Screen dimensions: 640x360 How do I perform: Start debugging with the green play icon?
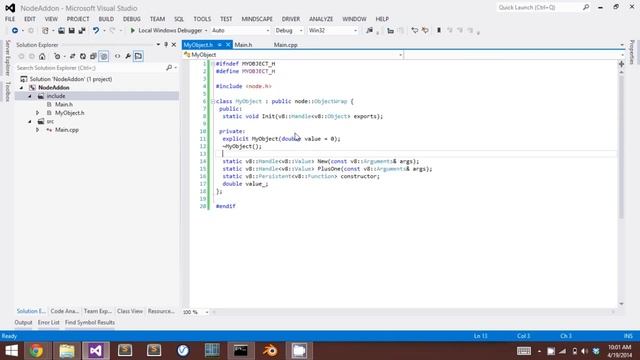click(x=132, y=31)
